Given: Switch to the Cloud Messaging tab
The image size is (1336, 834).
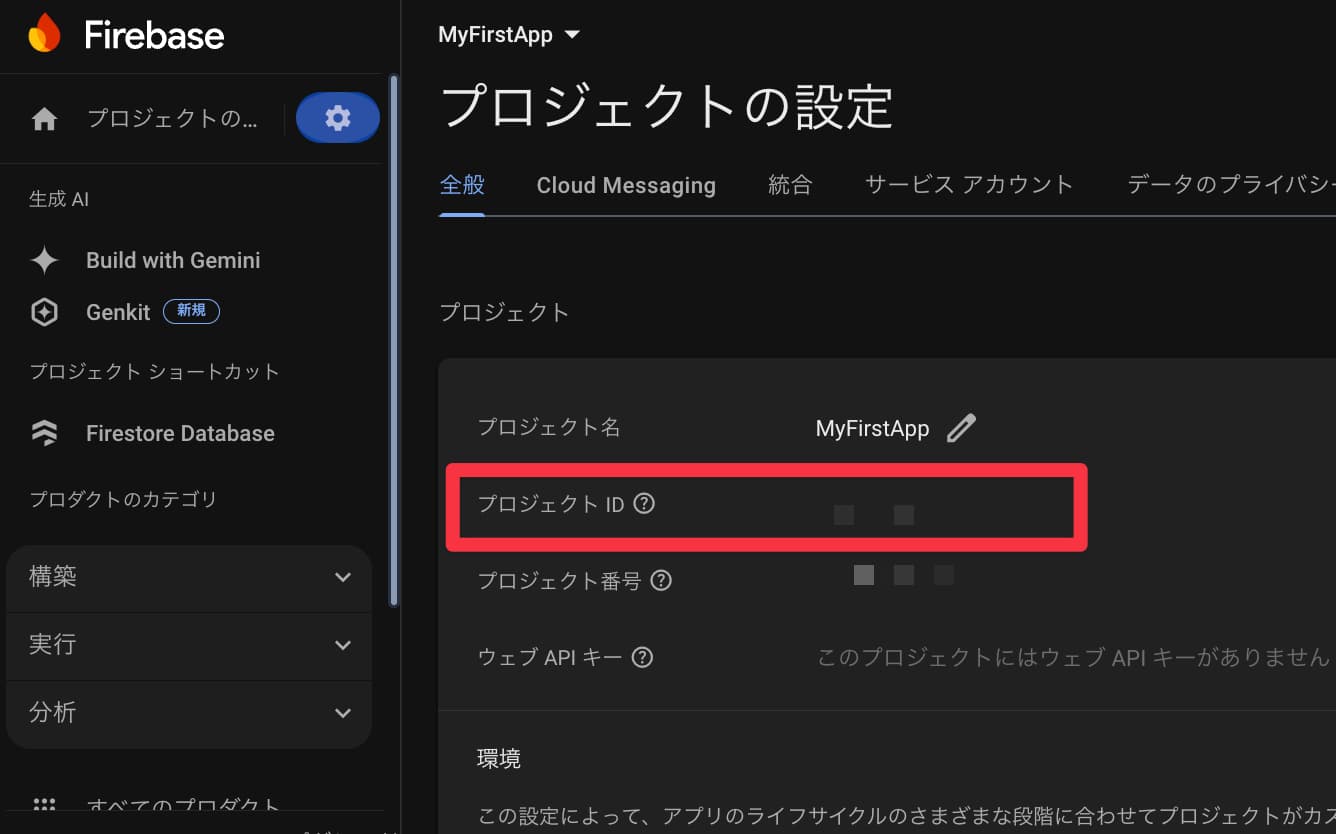Looking at the screenshot, I should click(626, 185).
